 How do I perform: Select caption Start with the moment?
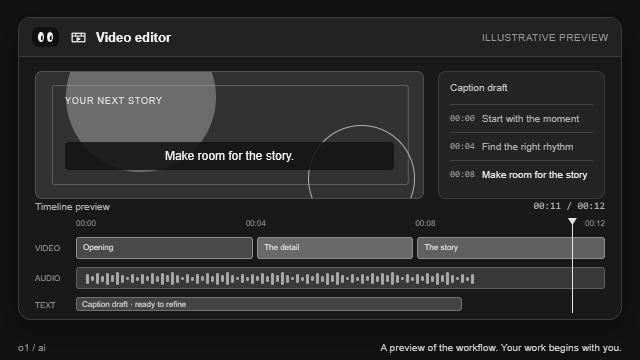[x=521, y=119]
